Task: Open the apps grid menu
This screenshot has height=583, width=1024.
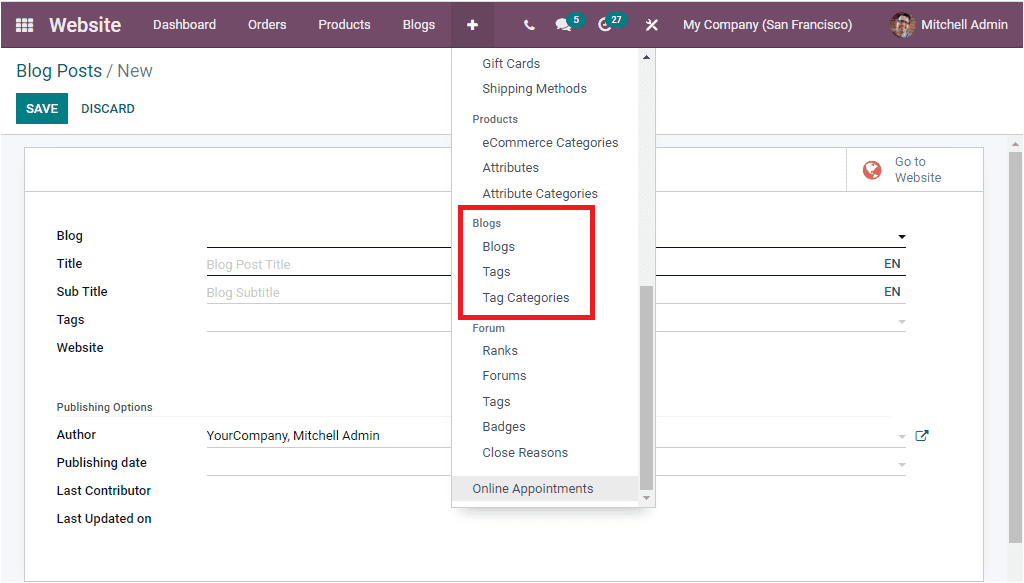Action: click(x=22, y=24)
